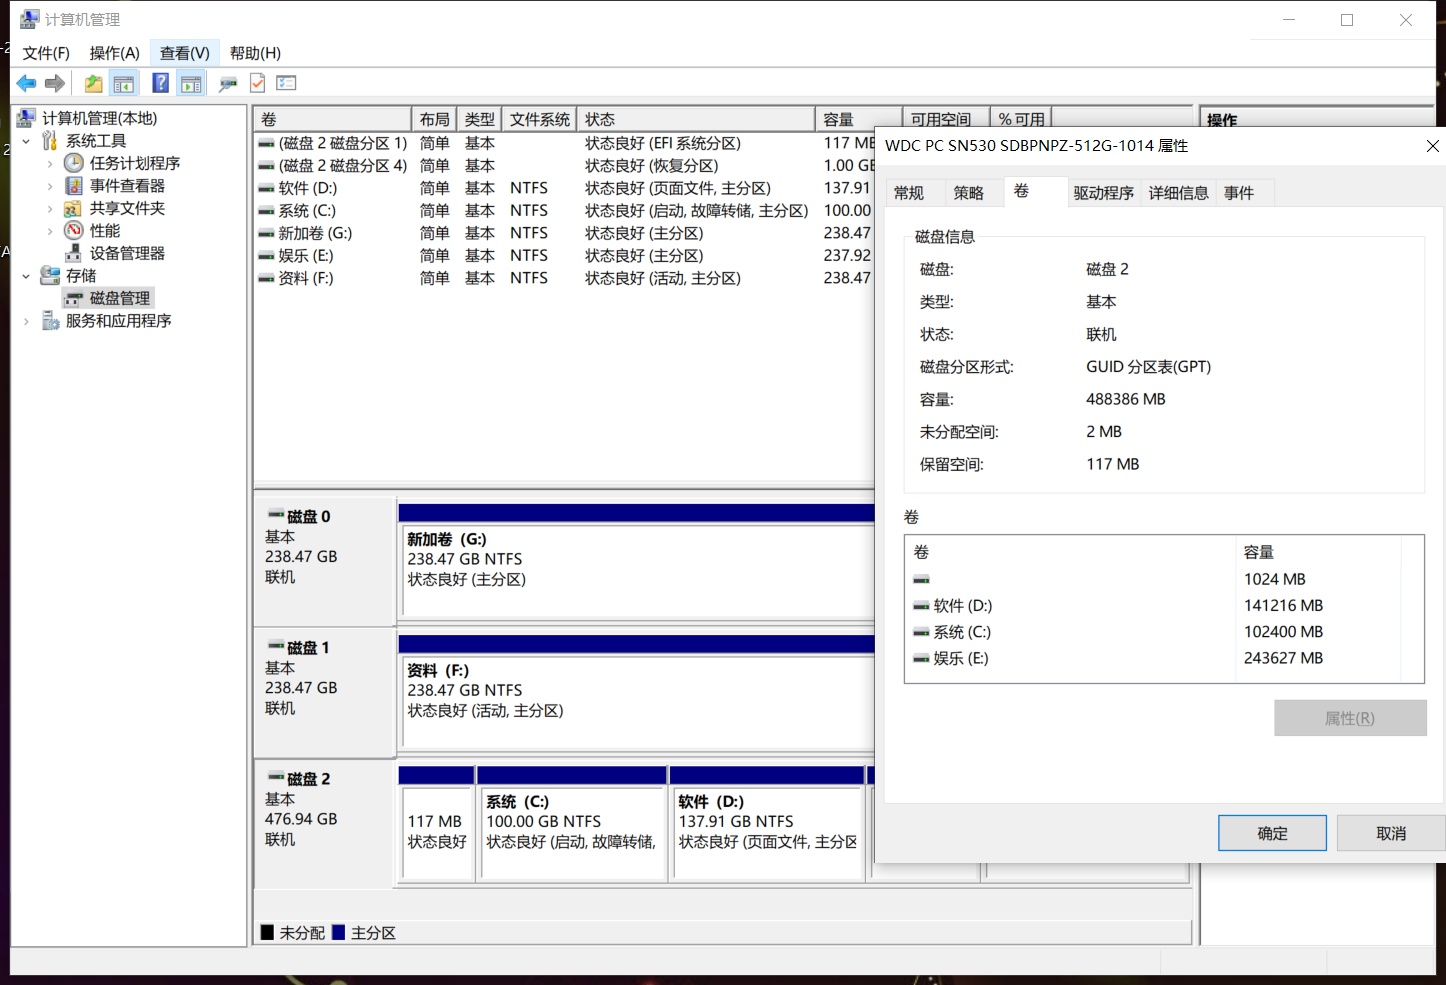This screenshot has width=1446, height=985.
Task: Switch to the 驱动程序 tab
Action: [1103, 193]
